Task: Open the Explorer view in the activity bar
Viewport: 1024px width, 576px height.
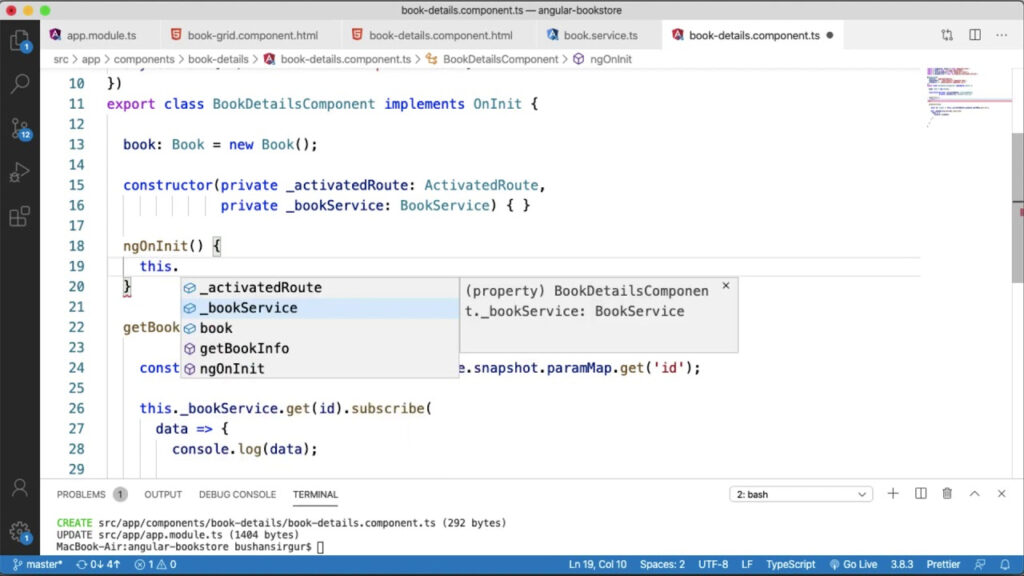Action: coord(20,40)
